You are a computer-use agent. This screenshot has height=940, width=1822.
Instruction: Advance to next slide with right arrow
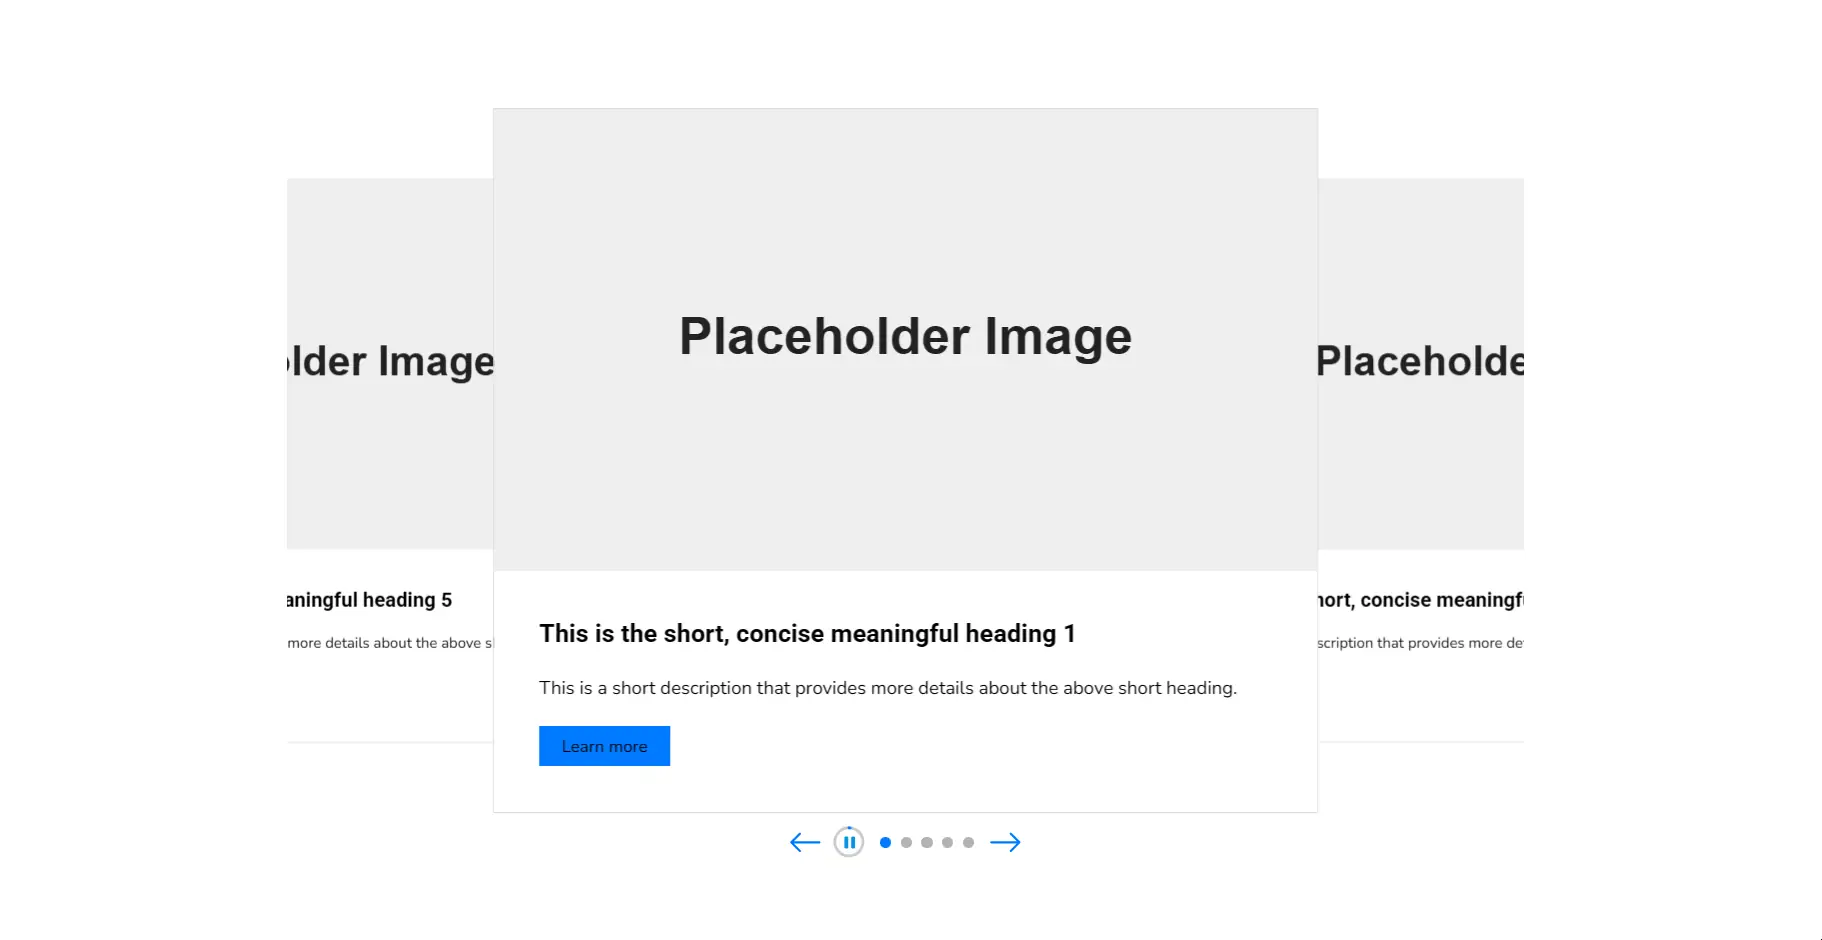[1005, 842]
